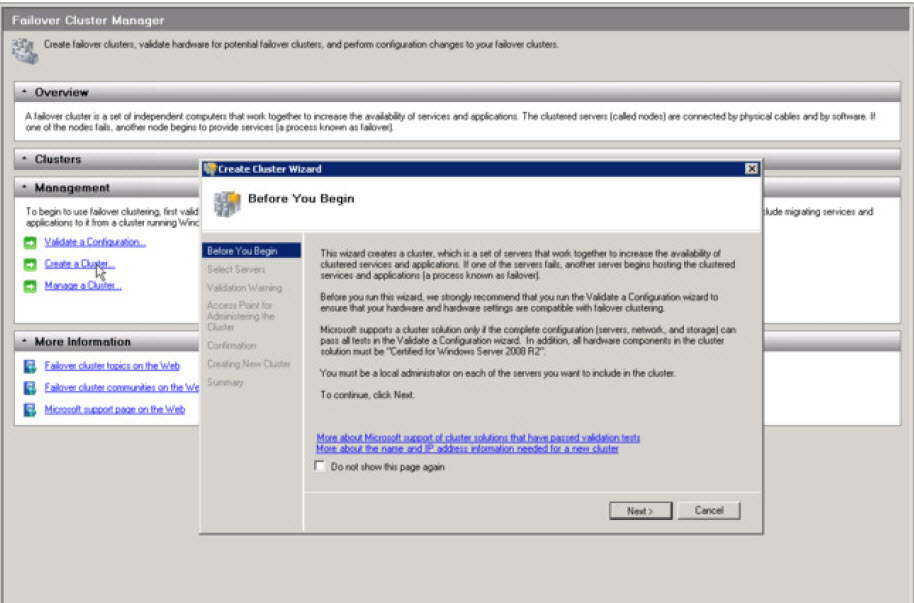Open Failover cluster topics on the Web
The image size is (914, 603).
112,366
